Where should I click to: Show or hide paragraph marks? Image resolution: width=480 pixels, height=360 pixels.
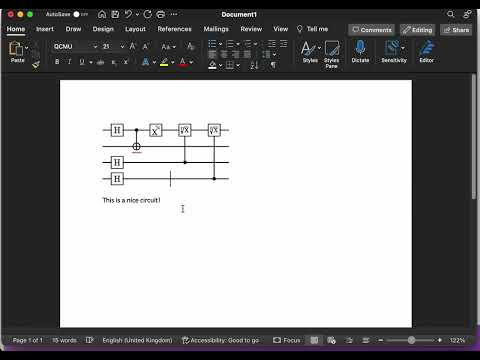pos(273,65)
